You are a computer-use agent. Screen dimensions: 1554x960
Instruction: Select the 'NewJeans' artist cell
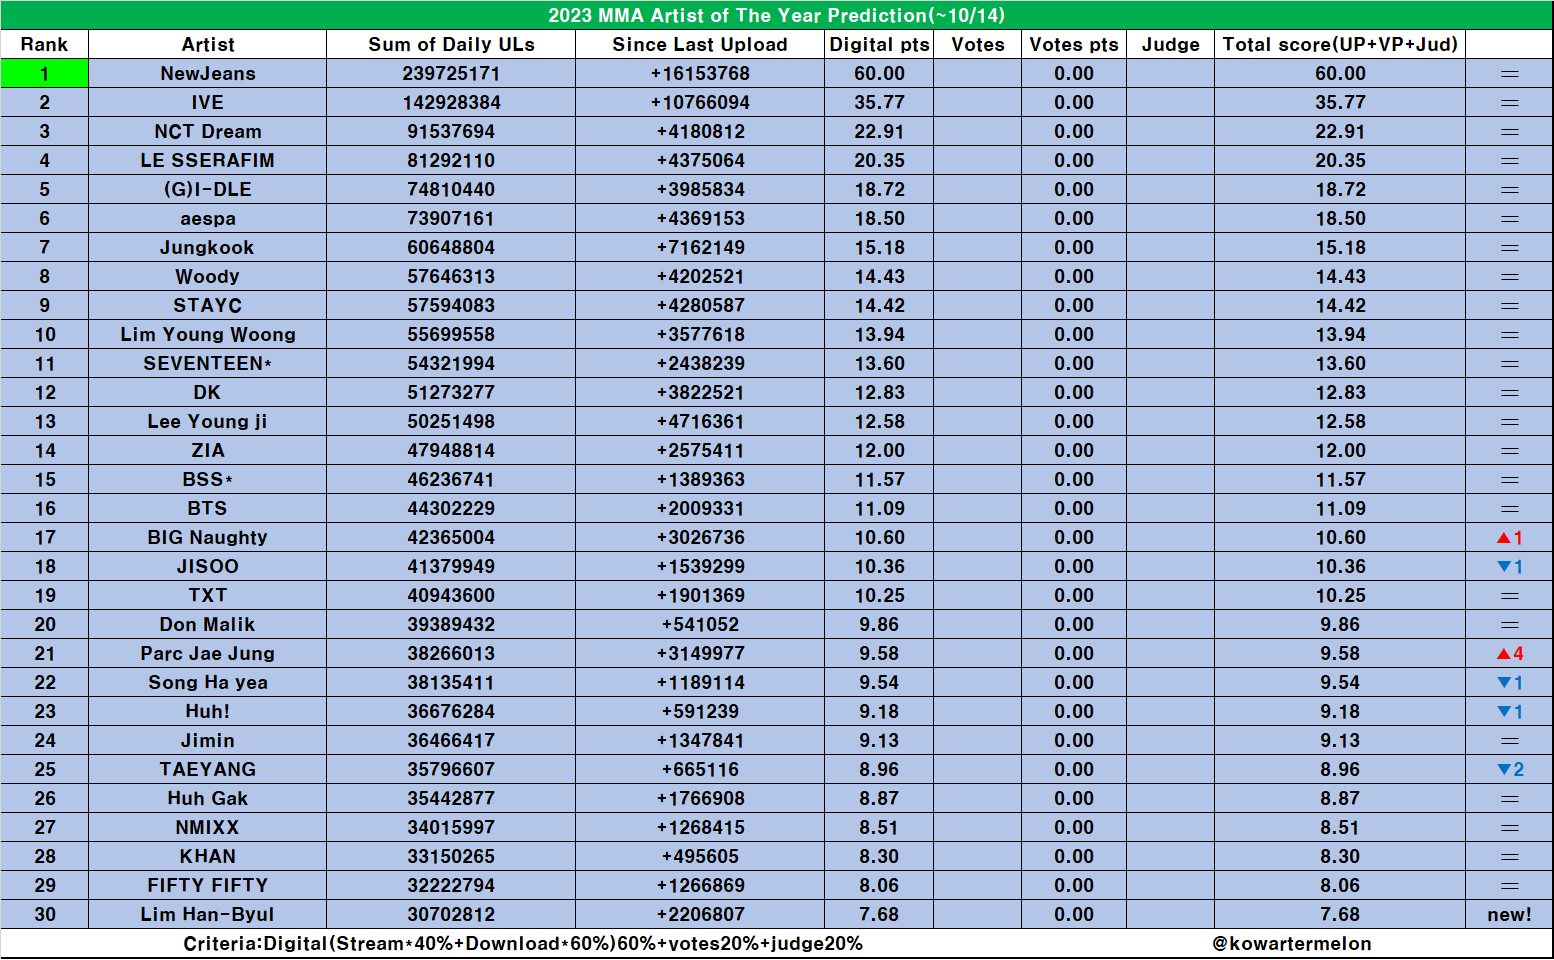click(208, 74)
